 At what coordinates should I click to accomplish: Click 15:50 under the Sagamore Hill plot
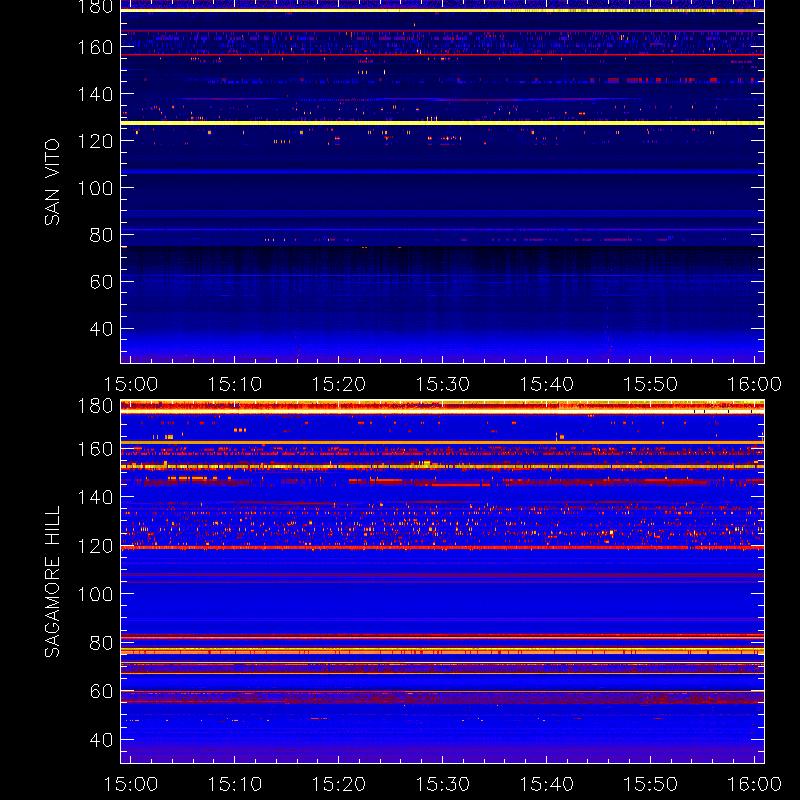[651, 784]
